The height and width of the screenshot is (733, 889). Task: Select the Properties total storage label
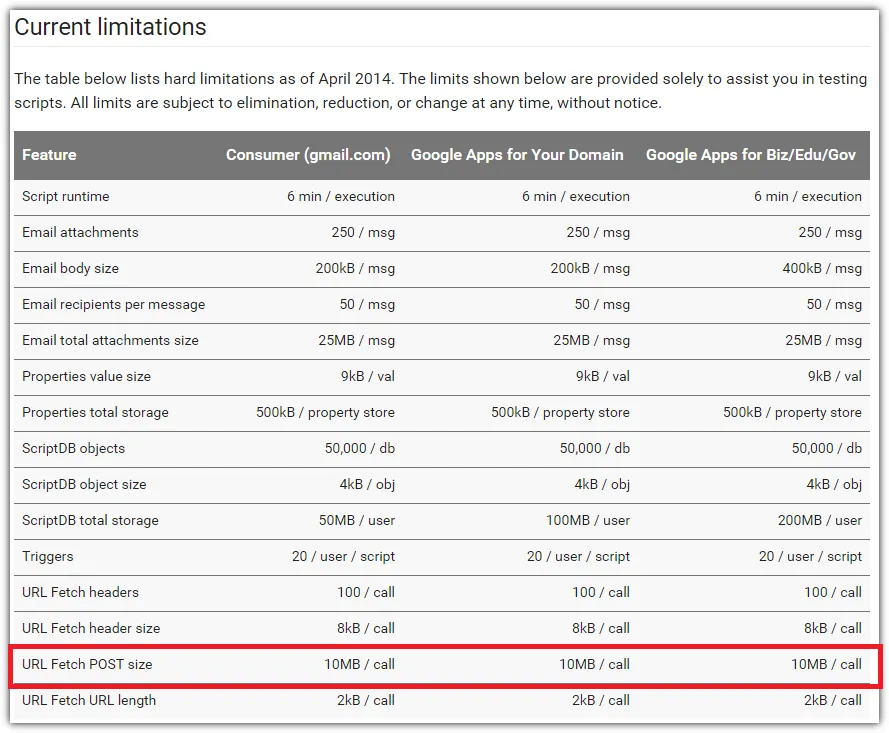(x=95, y=412)
